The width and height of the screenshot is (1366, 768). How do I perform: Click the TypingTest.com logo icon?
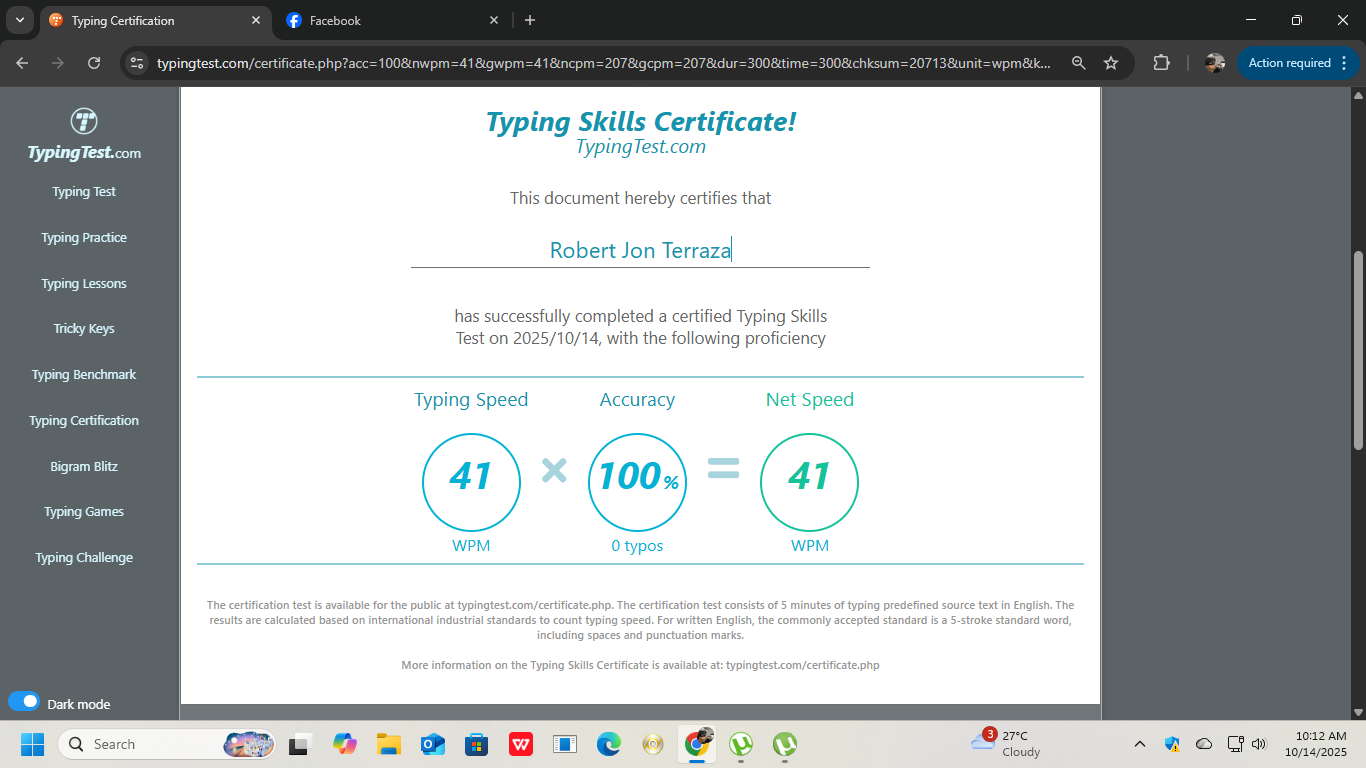(84, 122)
